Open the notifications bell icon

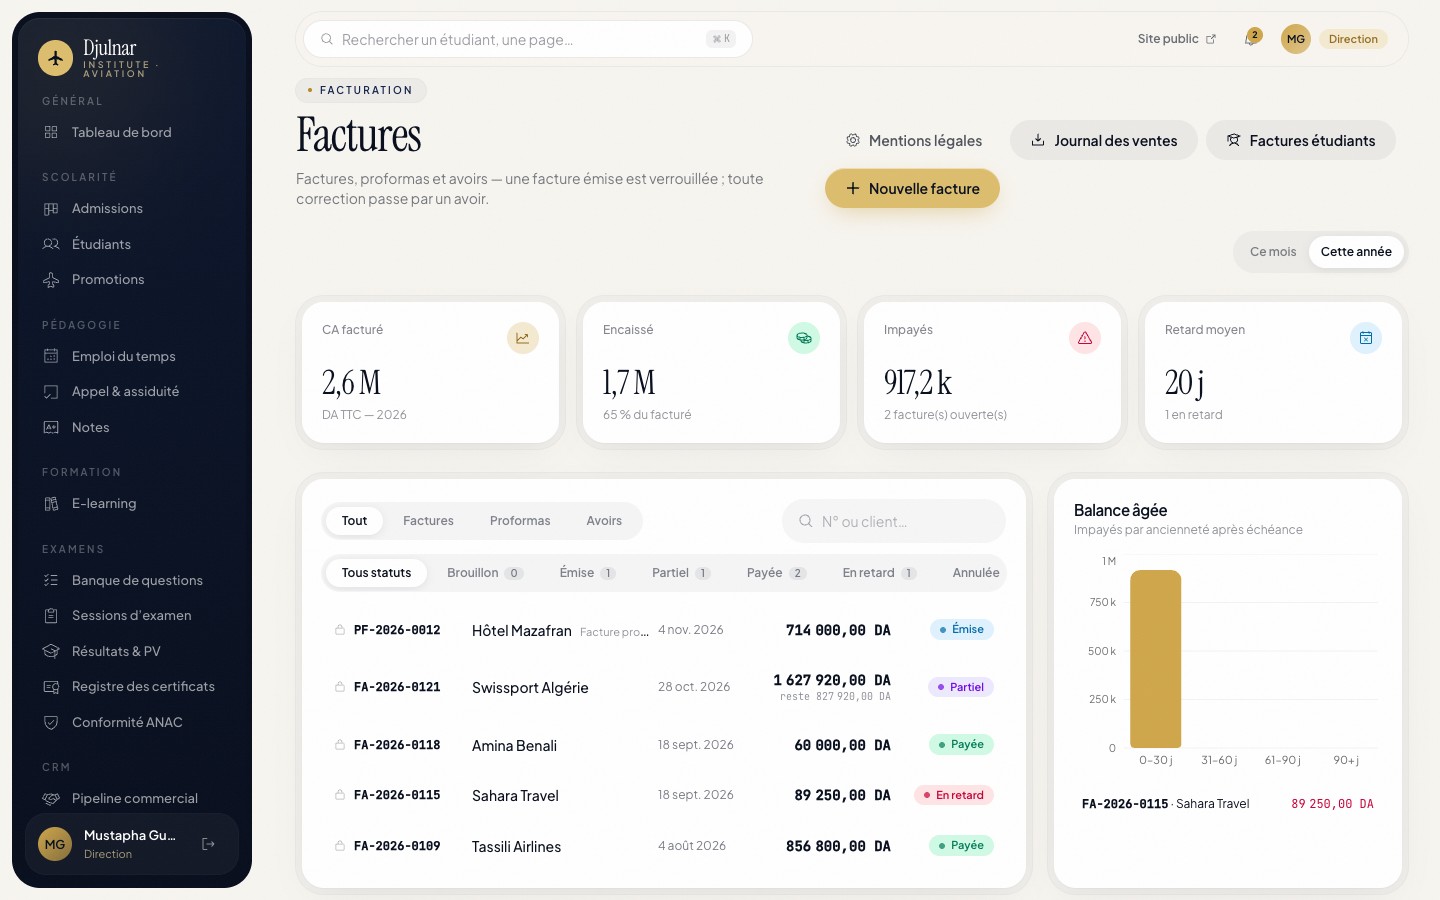pos(1251,39)
